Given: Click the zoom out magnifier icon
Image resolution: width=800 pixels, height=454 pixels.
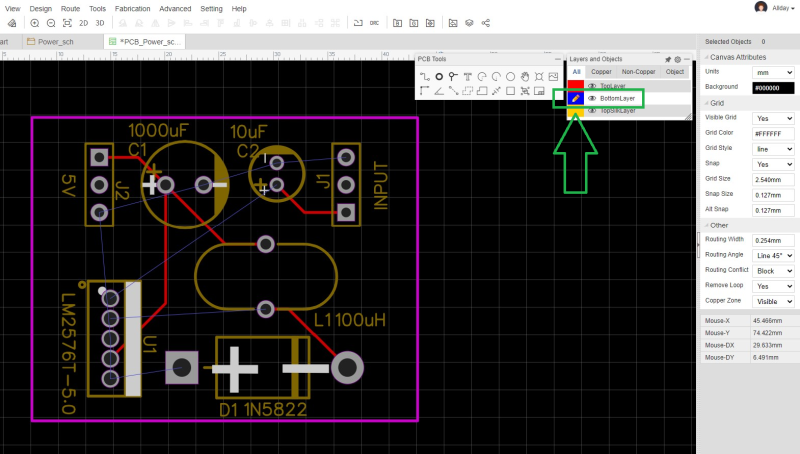Looking at the screenshot, I should pyautogui.click(x=51, y=23).
